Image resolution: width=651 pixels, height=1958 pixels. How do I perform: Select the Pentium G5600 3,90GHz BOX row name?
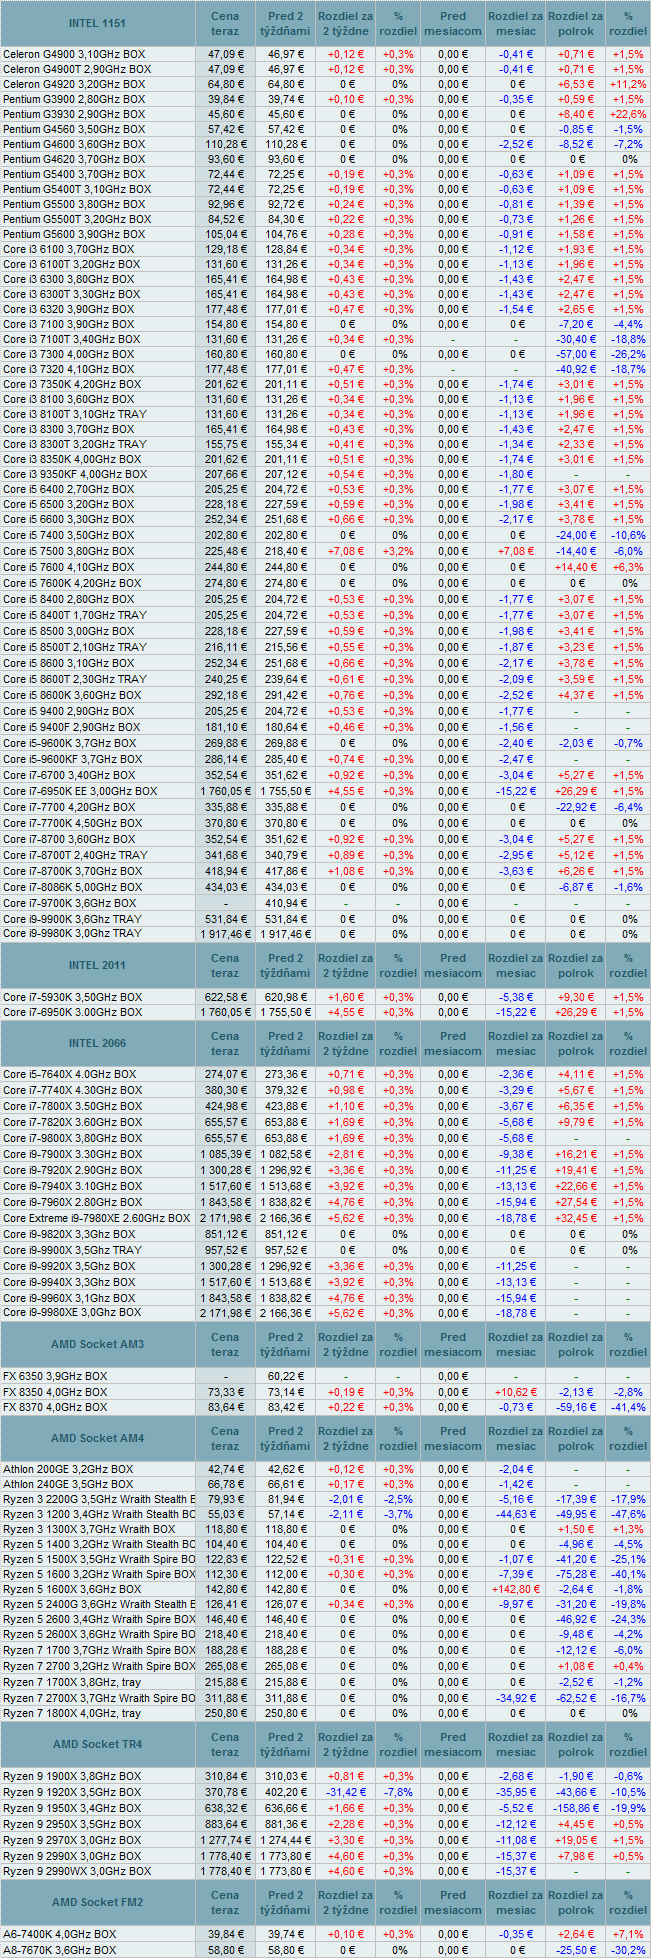tap(75, 234)
